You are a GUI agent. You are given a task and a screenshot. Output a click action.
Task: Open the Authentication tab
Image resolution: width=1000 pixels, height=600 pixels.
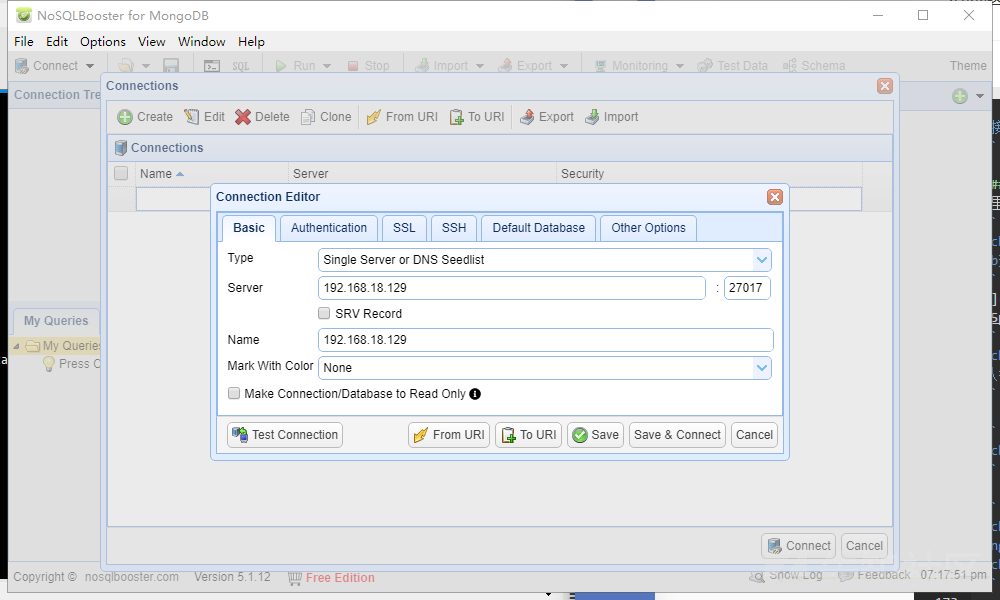point(329,228)
